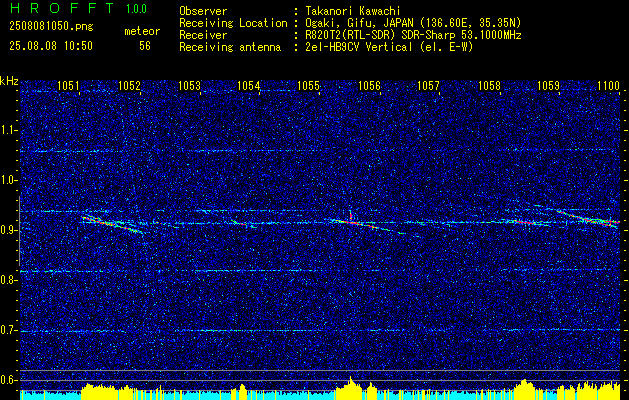The height and width of the screenshot is (400, 629).
Task: Click the Observer field label
Action: (203, 11)
